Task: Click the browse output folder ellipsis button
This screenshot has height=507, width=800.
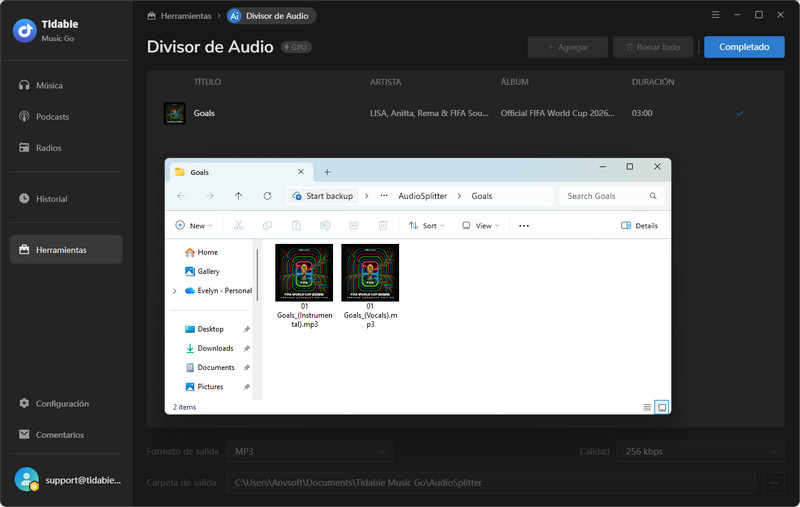Action: [x=773, y=483]
